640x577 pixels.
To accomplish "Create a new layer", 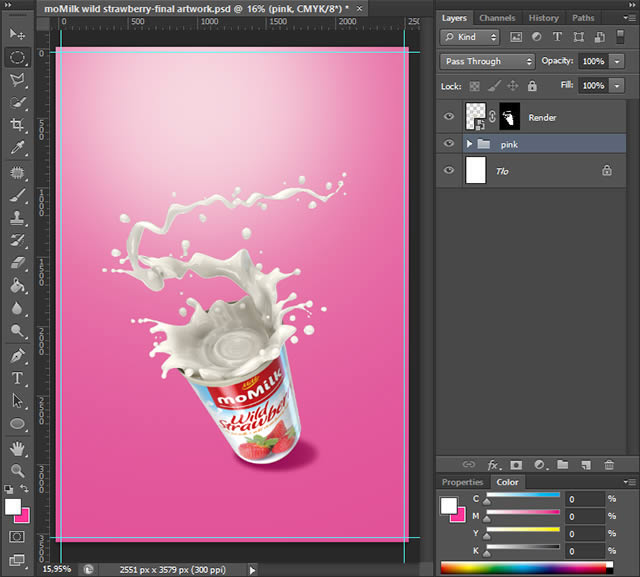I will click(586, 465).
